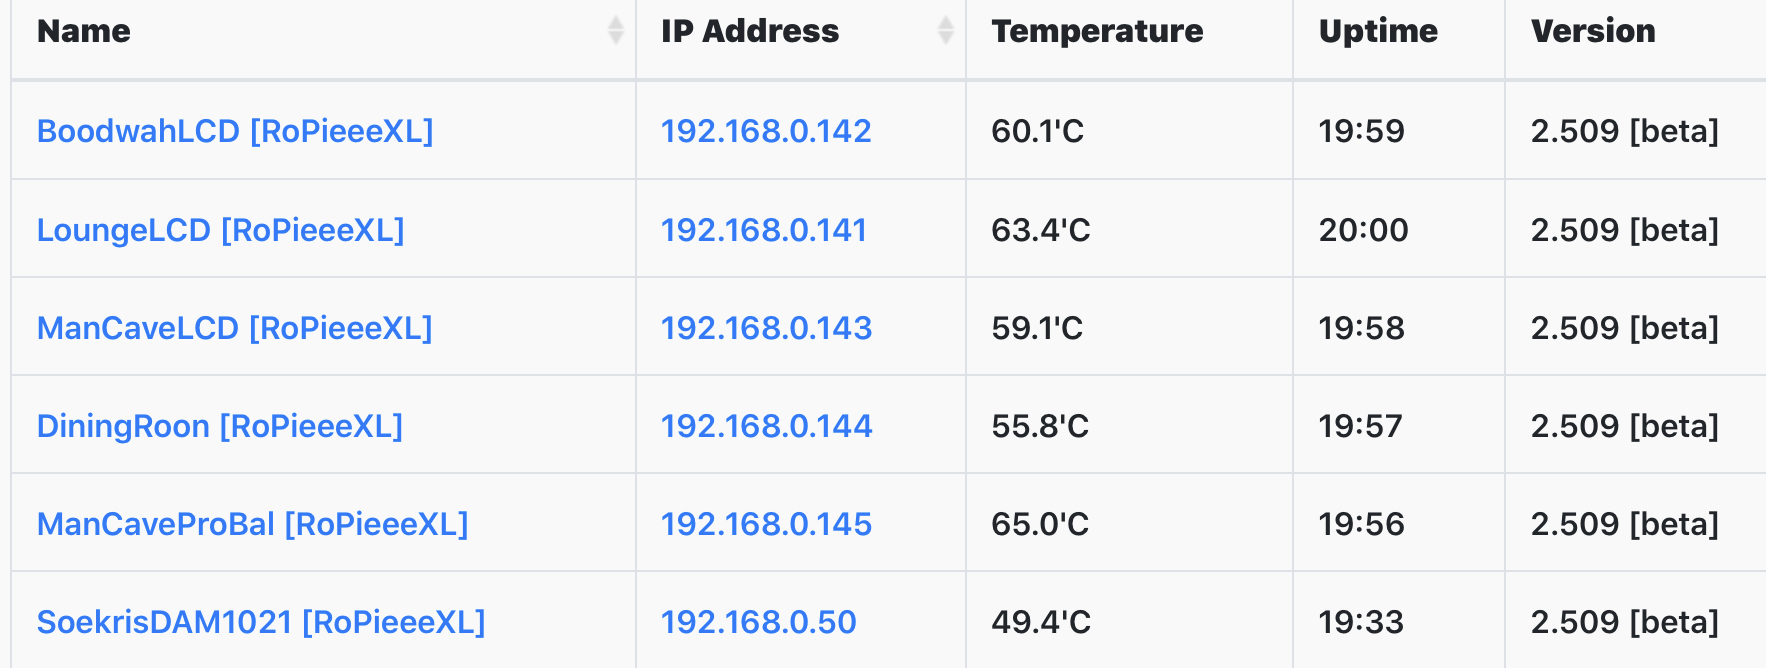Visit IP address 192.168.0.141
The height and width of the screenshot is (668, 1766).
click(764, 230)
